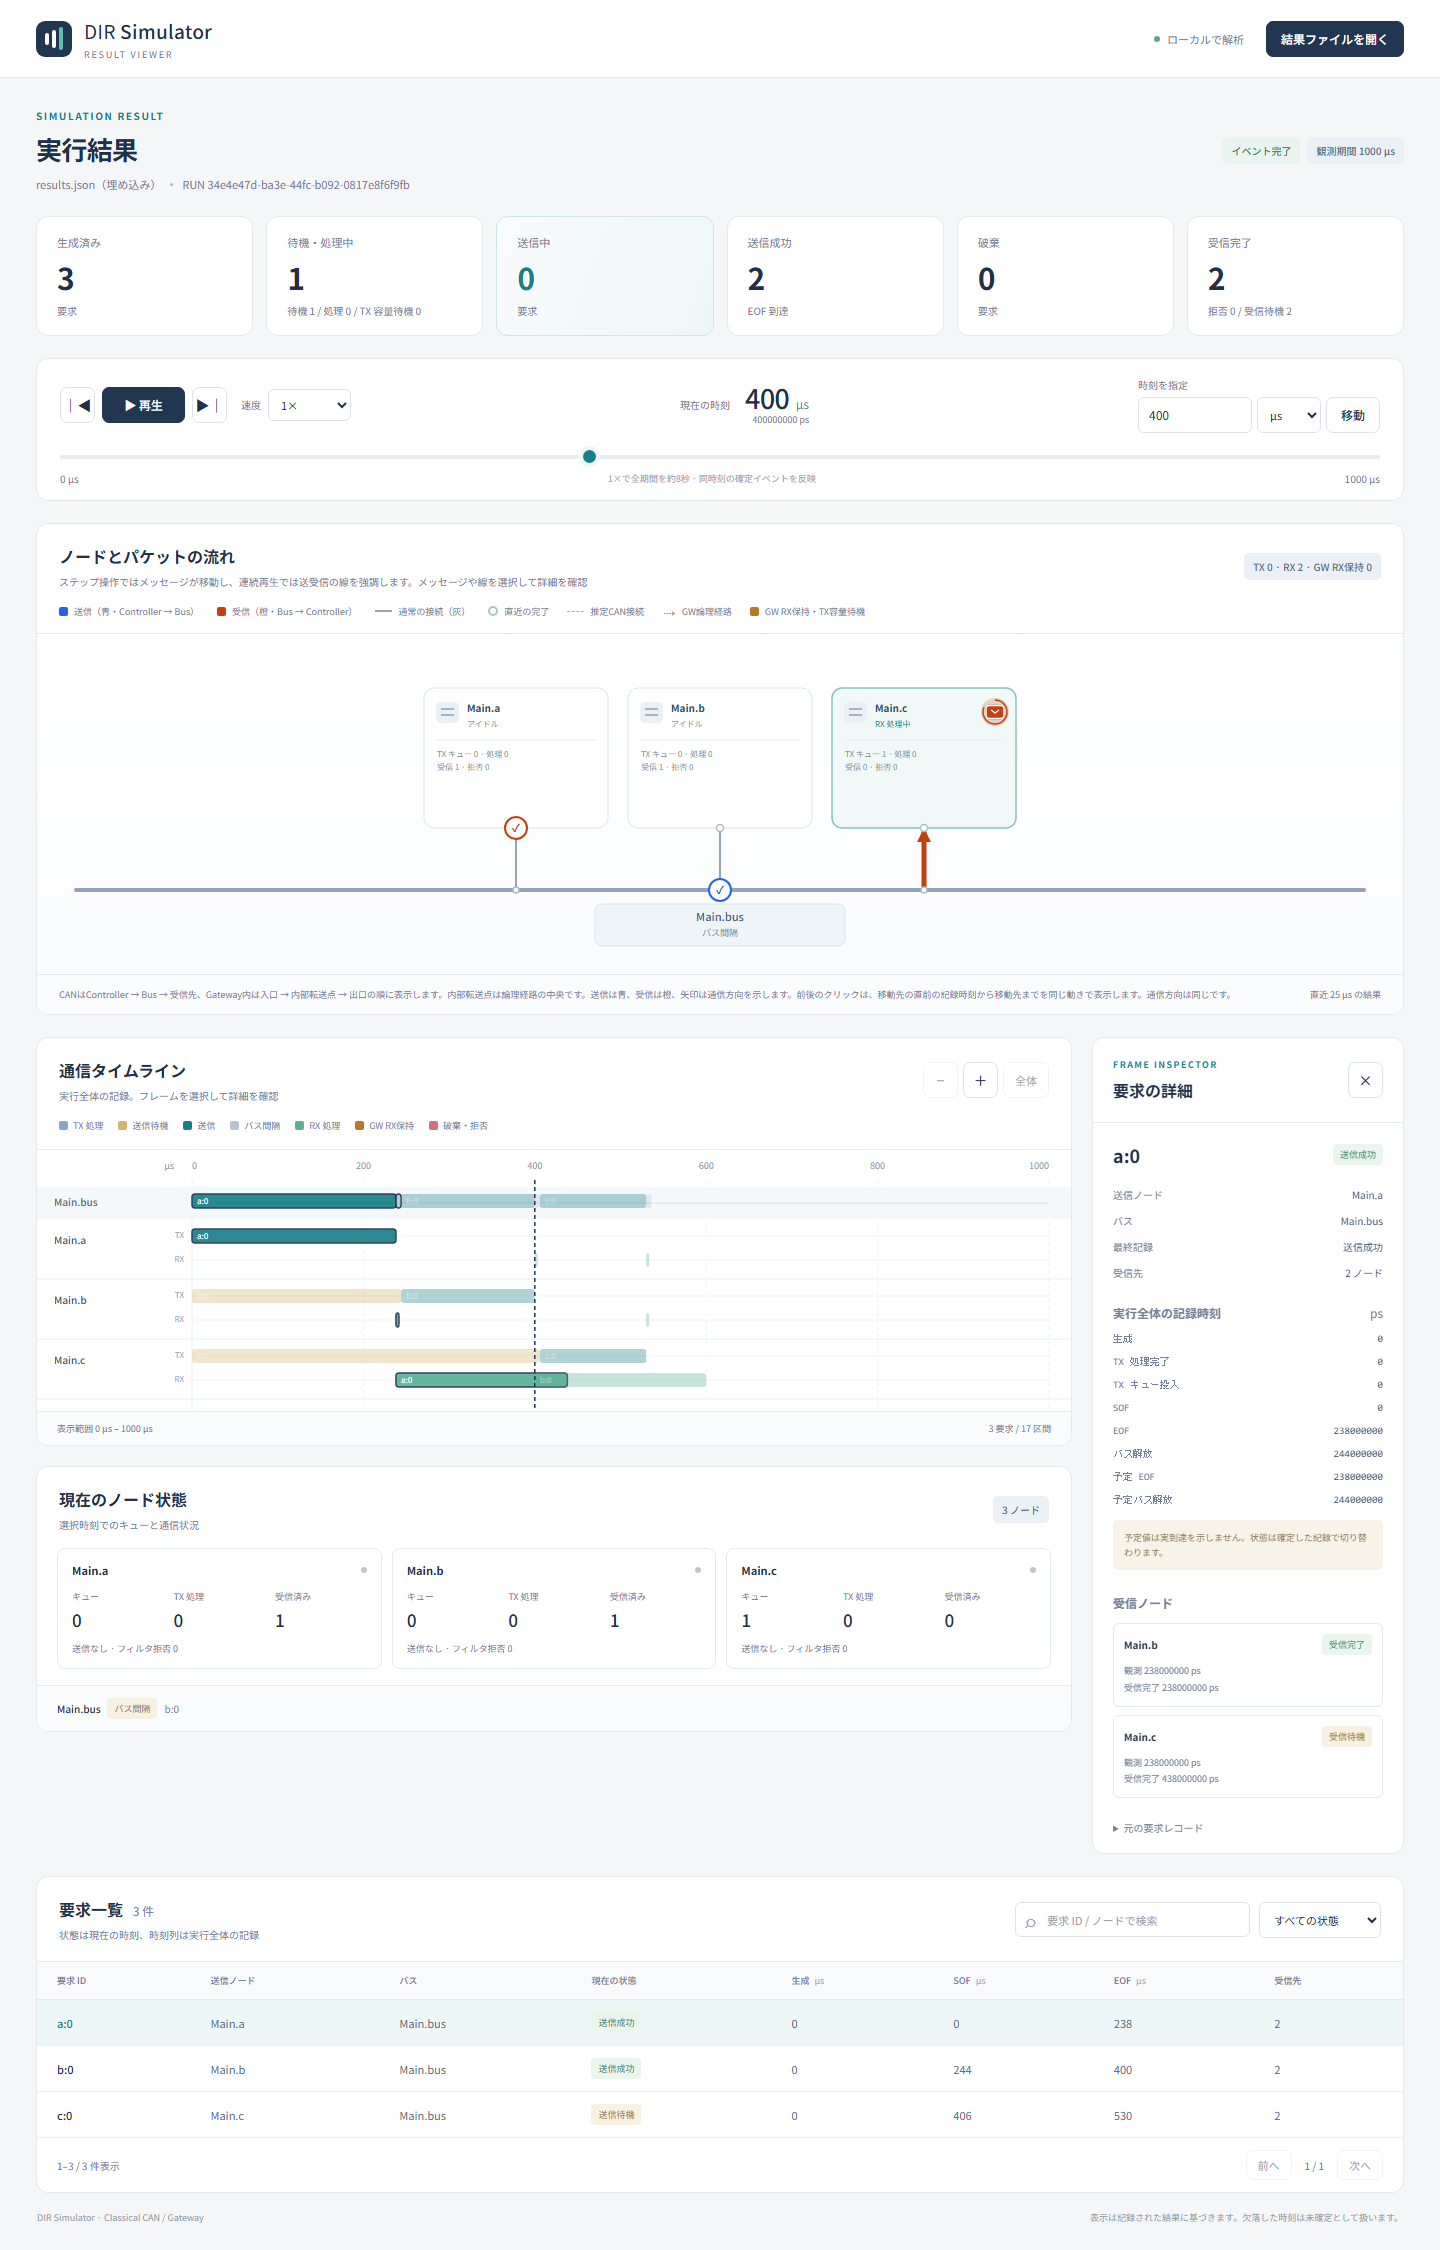Open the playback speed 1× dropdown
The width and height of the screenshot is (1440, 2250).
(310, 405)
